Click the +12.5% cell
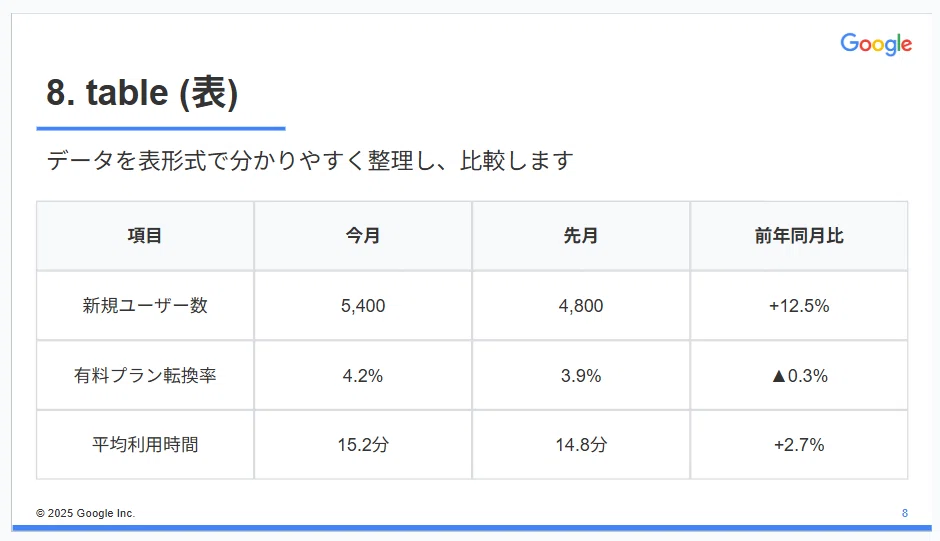Image resolution: width=940 pixels, height=541 pixels. 799,306
